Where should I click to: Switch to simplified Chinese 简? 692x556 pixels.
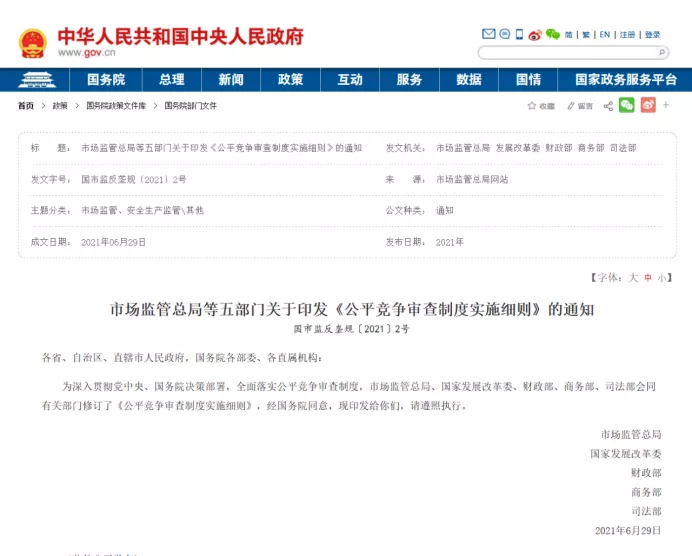(568, 34)
